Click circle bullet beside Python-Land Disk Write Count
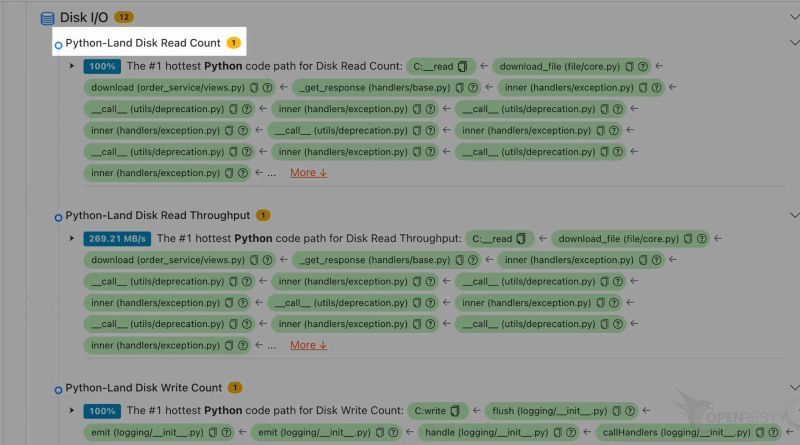This screenshot has width=800, height=445. click(58, 390)
